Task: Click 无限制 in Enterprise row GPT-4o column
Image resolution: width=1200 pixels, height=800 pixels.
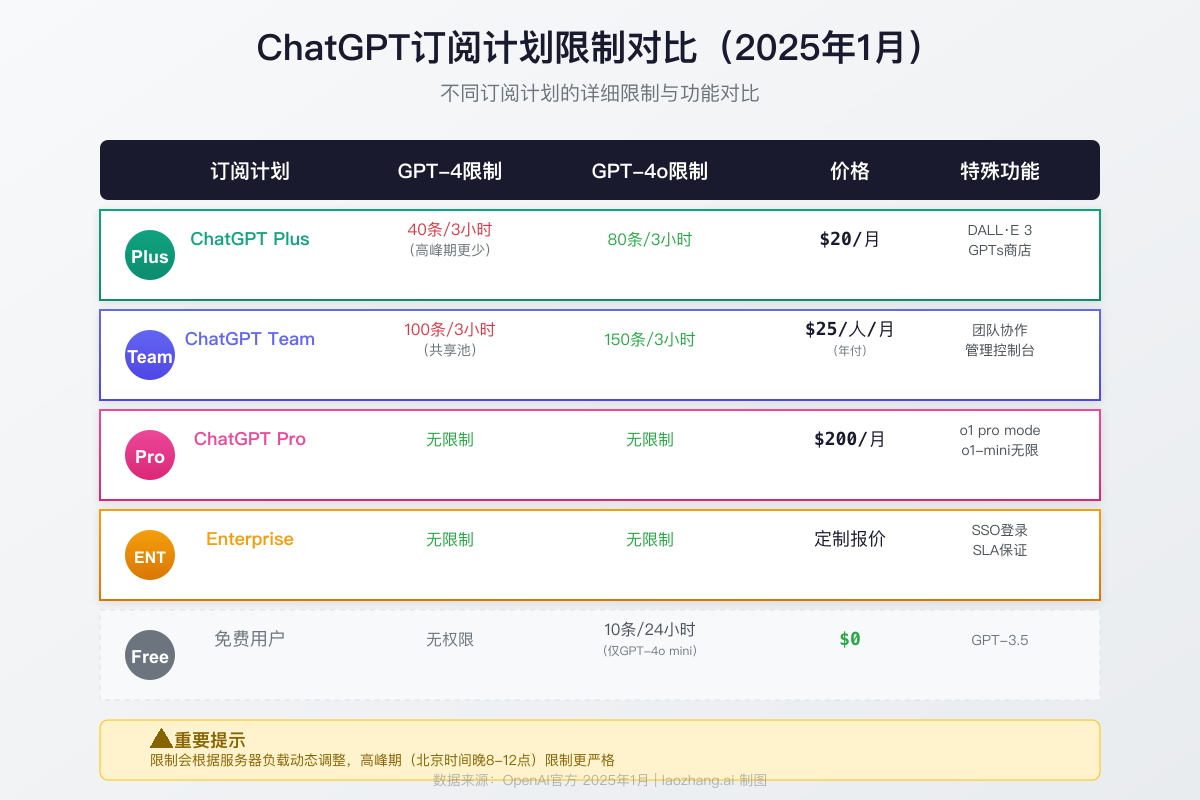Action: (x=650, y=540)
